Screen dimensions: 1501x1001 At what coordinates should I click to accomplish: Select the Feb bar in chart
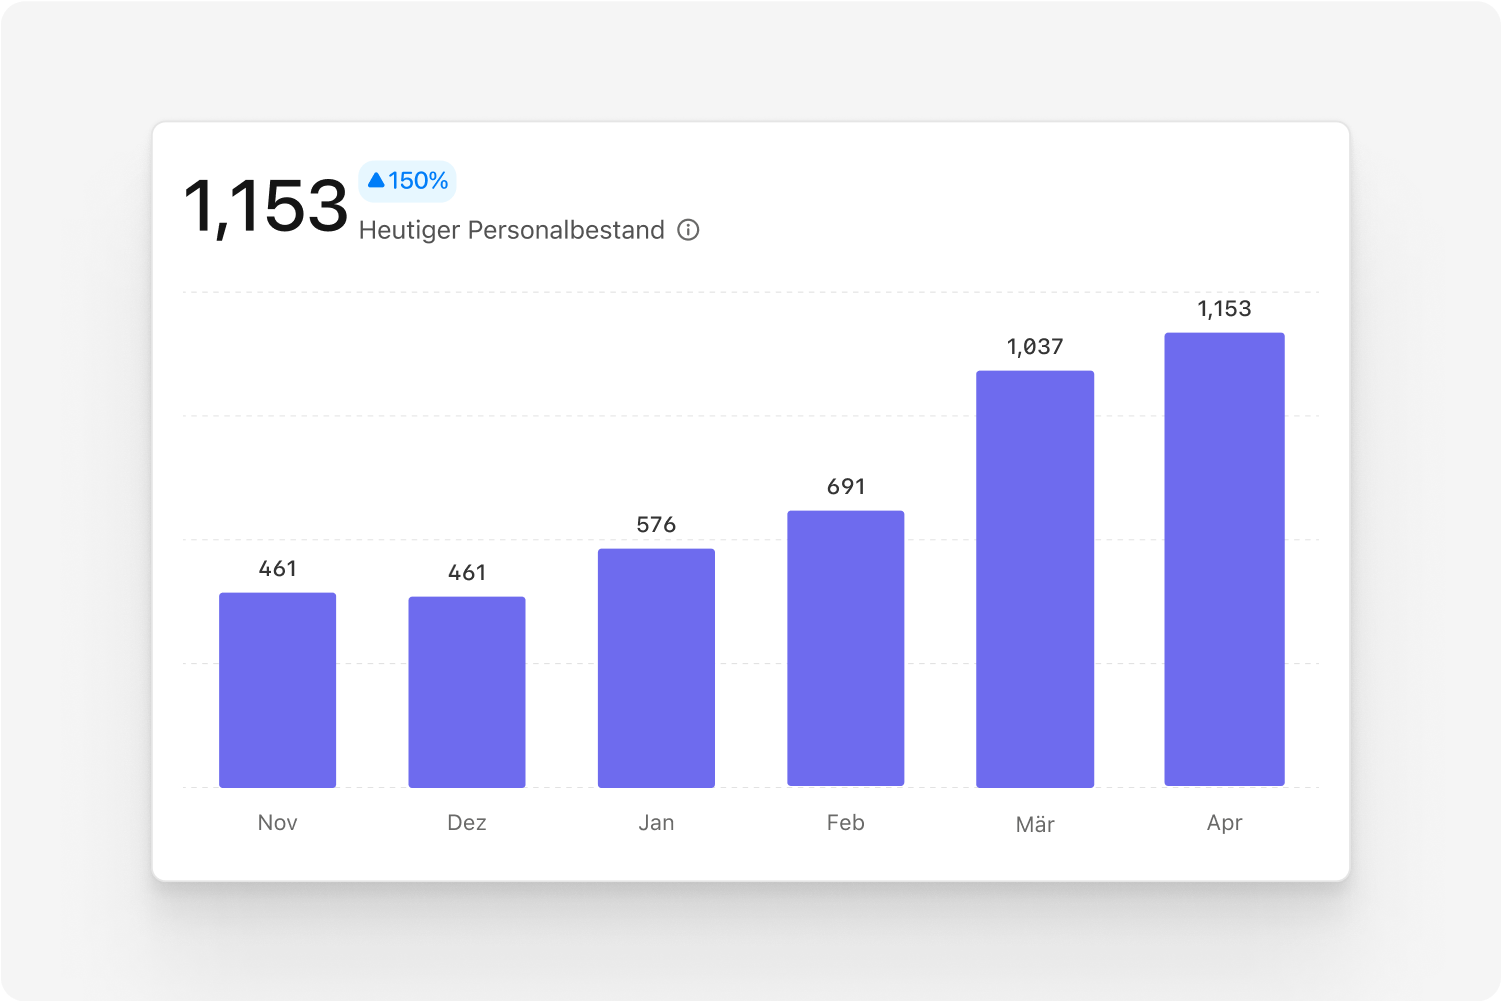846,649
